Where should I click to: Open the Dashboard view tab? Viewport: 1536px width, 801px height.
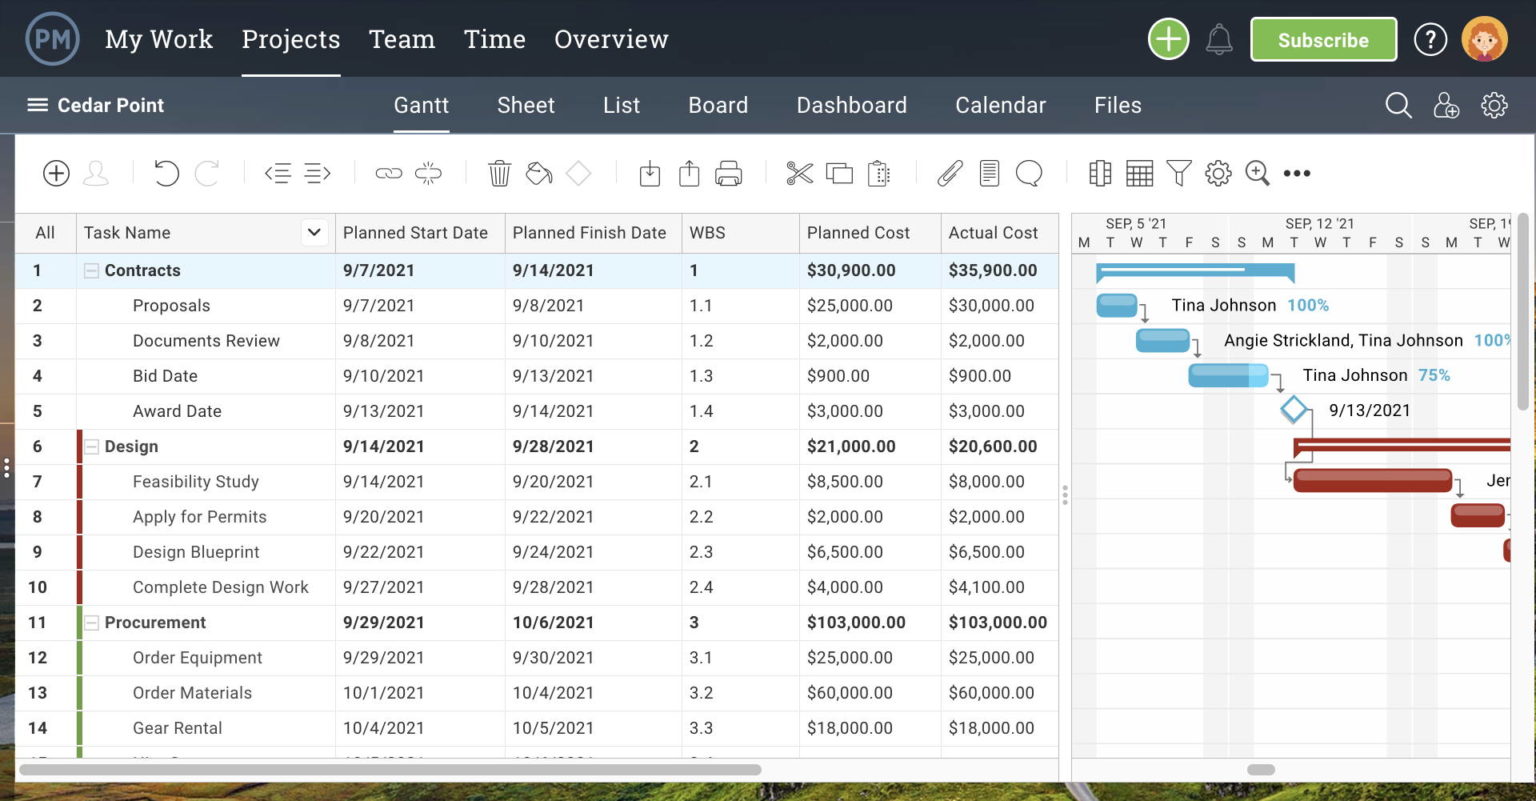(x=851, y=105)
